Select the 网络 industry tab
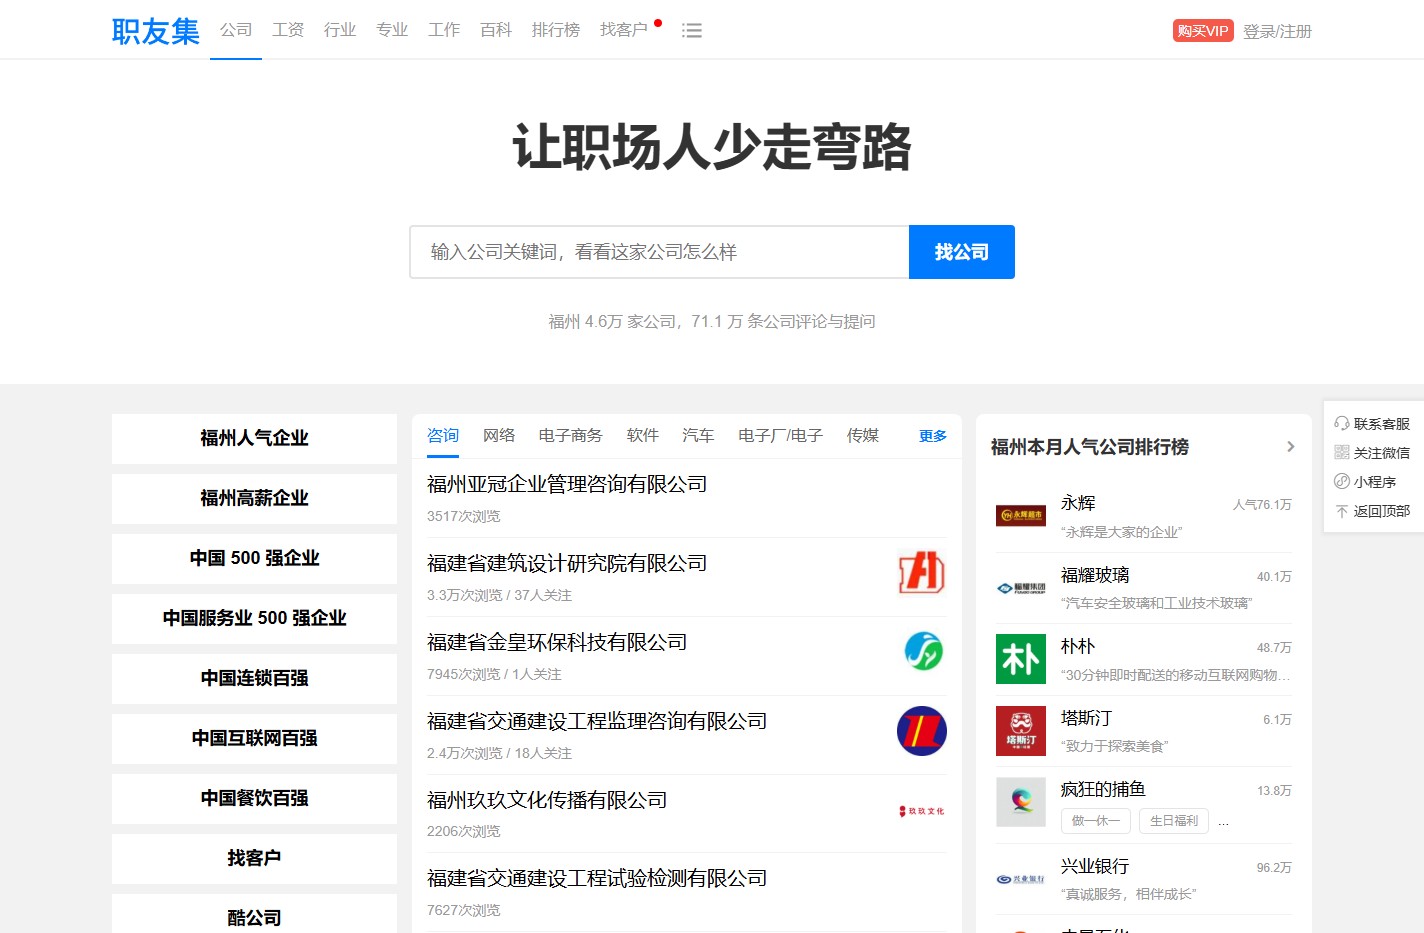This screenshot has width=1424, height=933. [x=499, y=436]
